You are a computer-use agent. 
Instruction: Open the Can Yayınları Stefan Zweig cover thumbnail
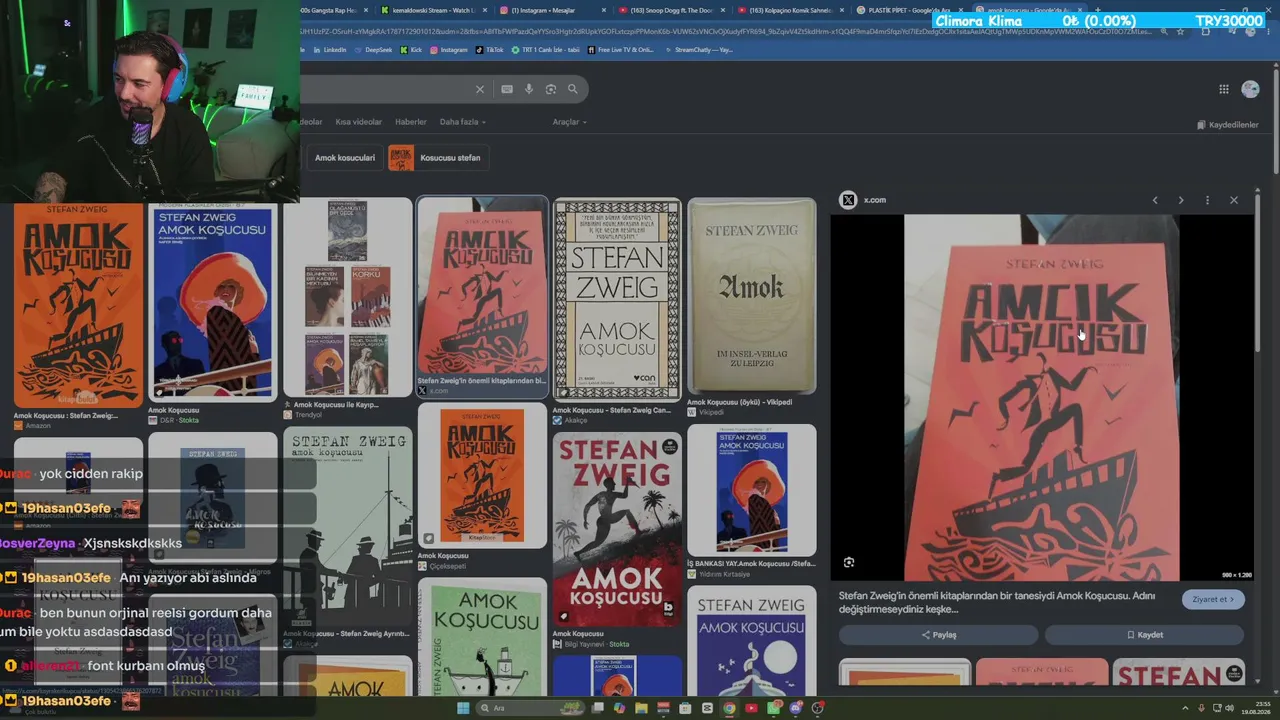click(x=617, y=299)
